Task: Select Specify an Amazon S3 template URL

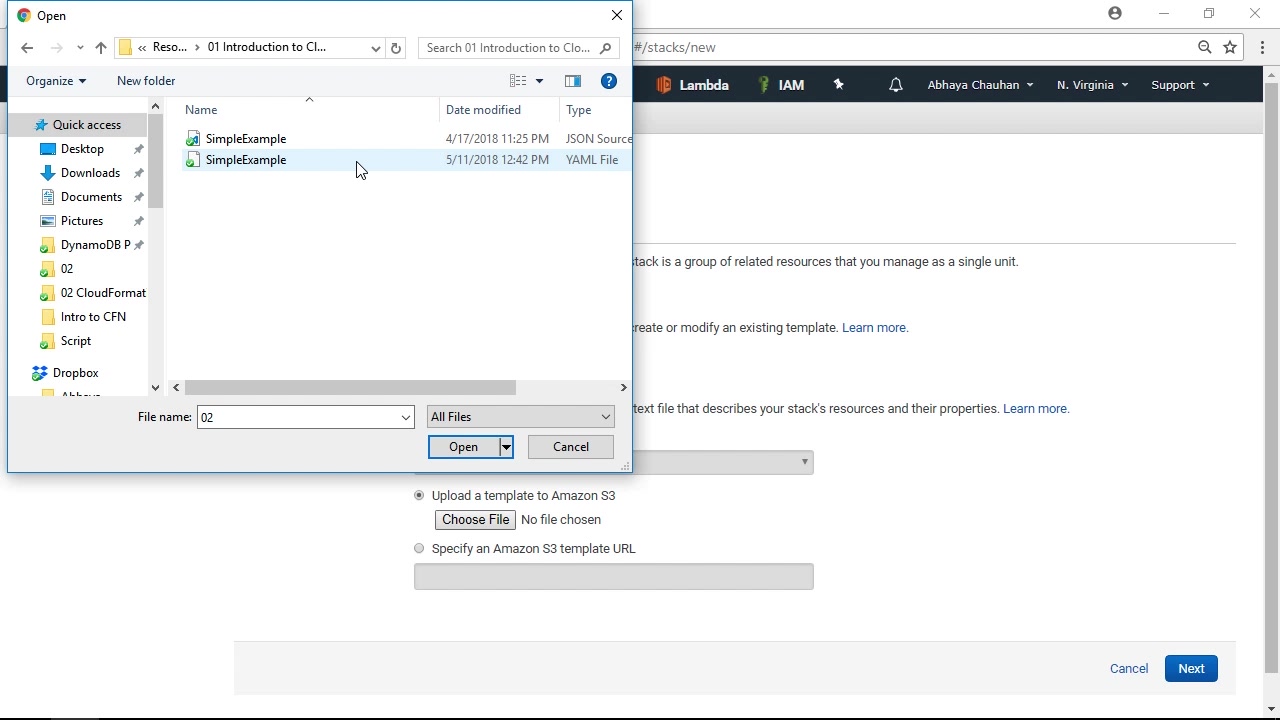Action: coord(419,548)
